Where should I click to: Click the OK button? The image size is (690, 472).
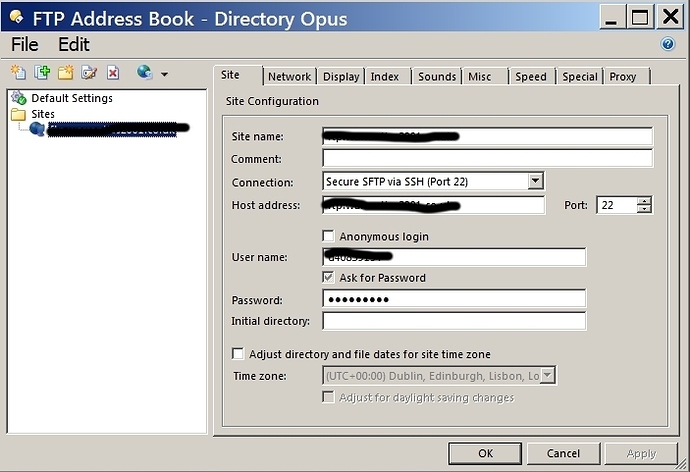coord(485,453)
